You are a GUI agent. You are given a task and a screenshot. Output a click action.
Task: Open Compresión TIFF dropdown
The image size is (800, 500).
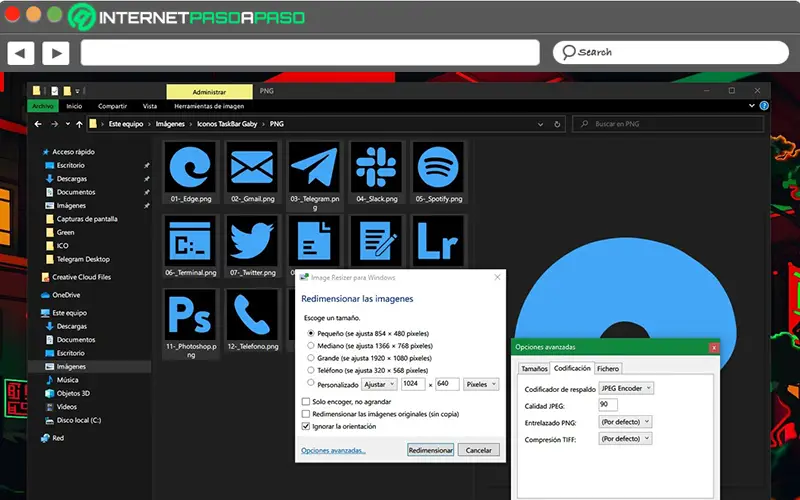[x=625, y=439]
